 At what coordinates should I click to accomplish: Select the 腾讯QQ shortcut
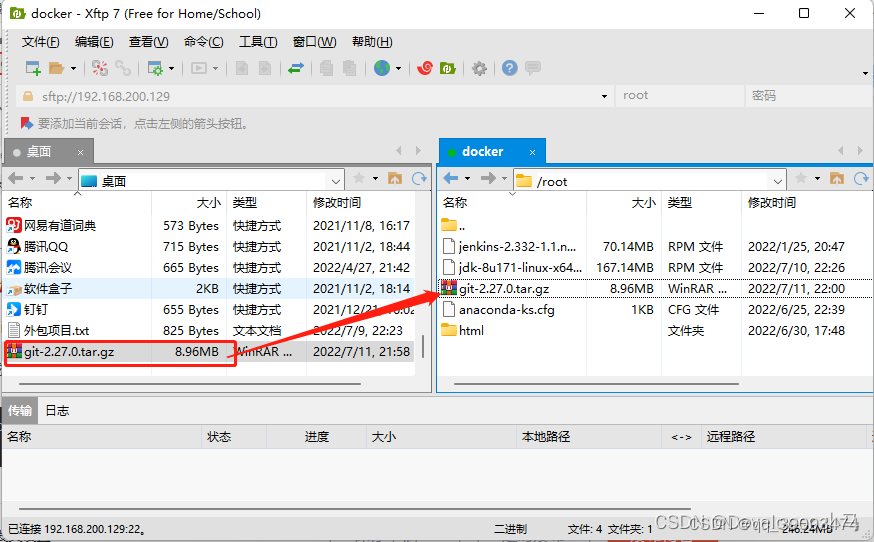(209, 246)
